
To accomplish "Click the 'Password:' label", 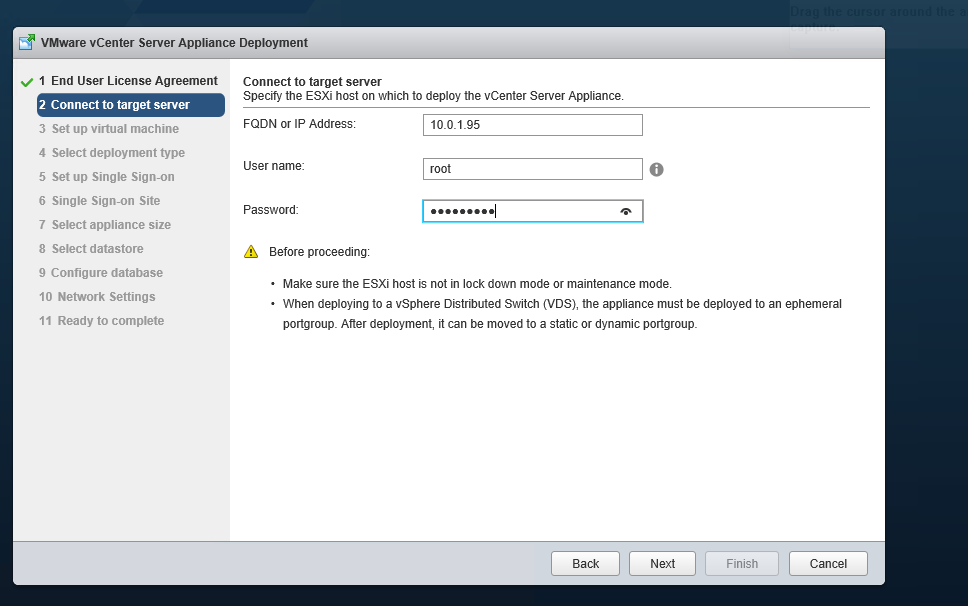I will click(x=270, y=210).
